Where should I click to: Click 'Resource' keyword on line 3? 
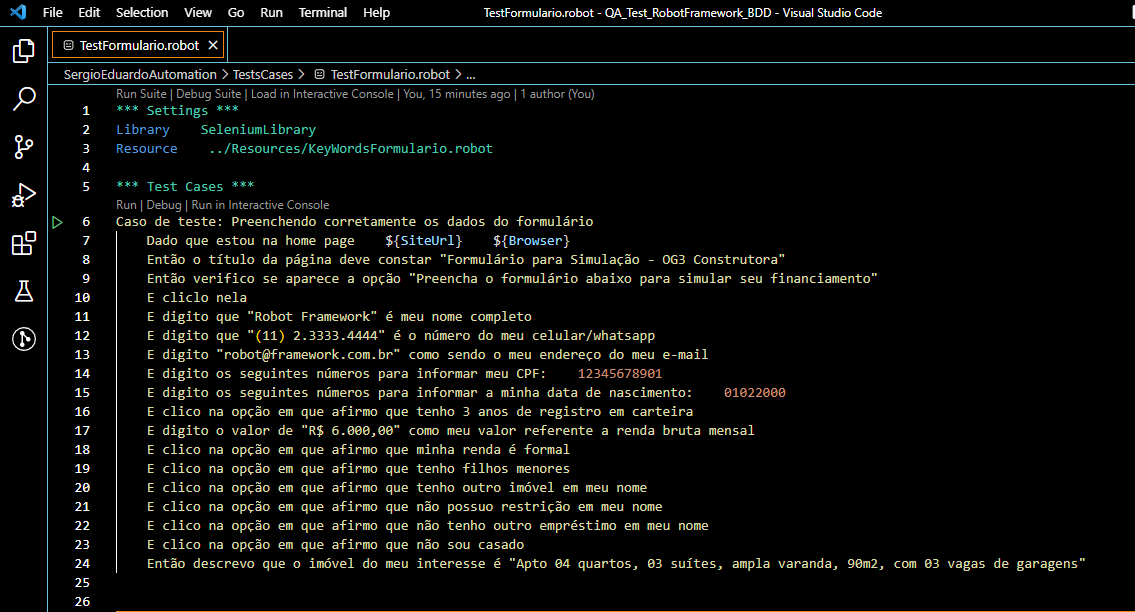click(146, 148)
